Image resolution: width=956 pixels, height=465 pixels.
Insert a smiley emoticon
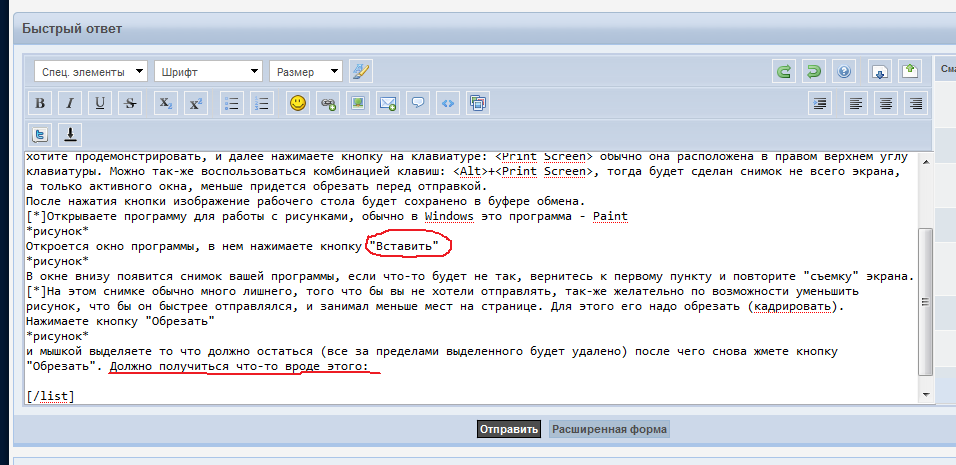pos(297,103)
